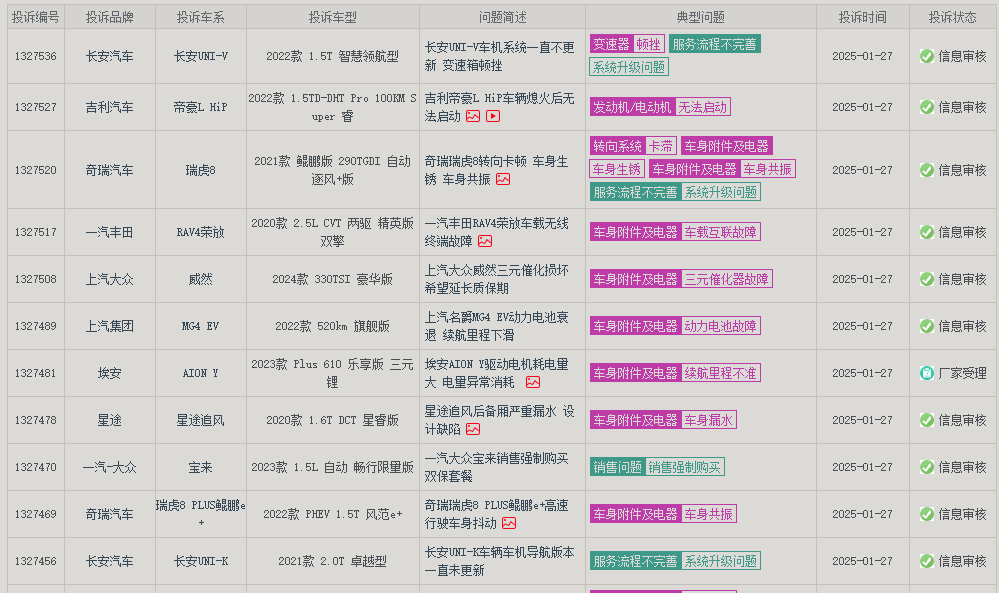Open complaint '长安UNI-K车辆车机导航版本一直未更新'
Viewport: 999px width, 593px height.
[500, 561]
